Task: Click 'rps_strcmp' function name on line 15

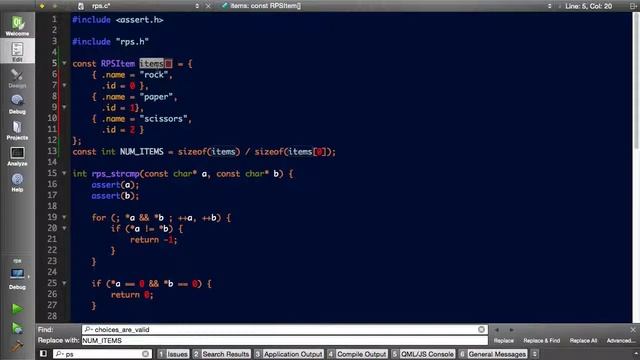Action: [x=116, y=174]
